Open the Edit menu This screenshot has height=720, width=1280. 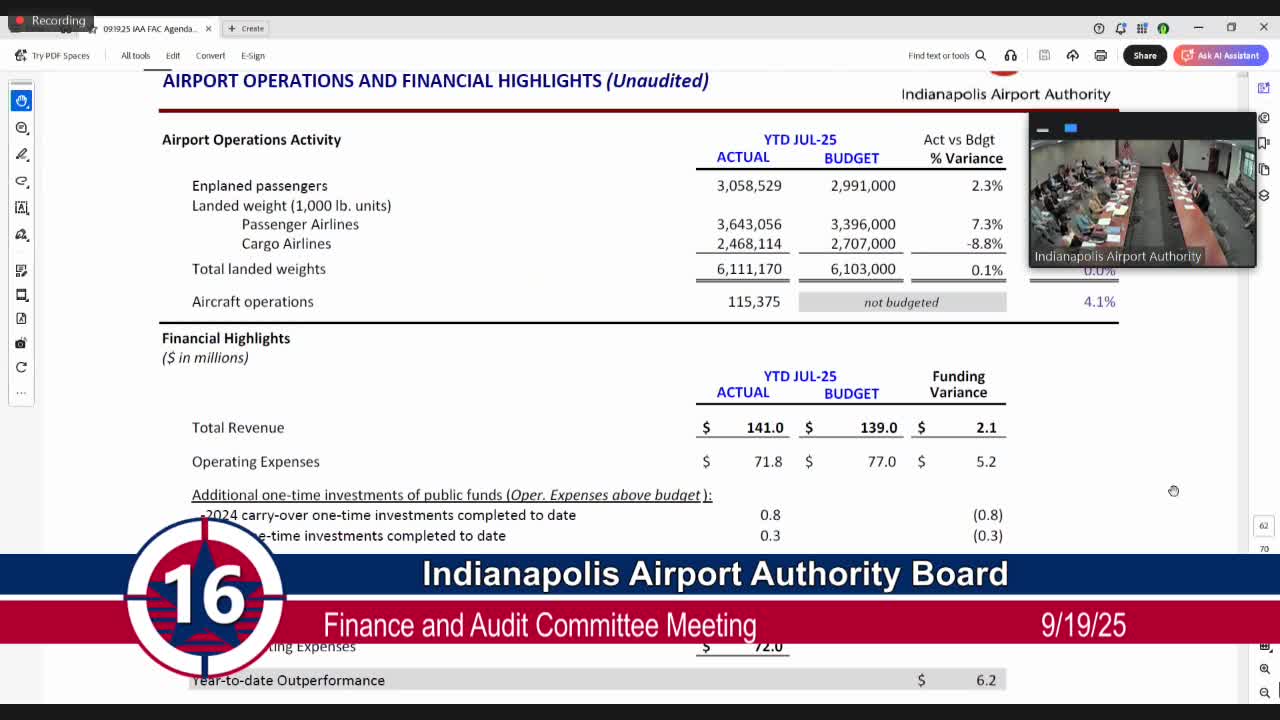point(173,56)
